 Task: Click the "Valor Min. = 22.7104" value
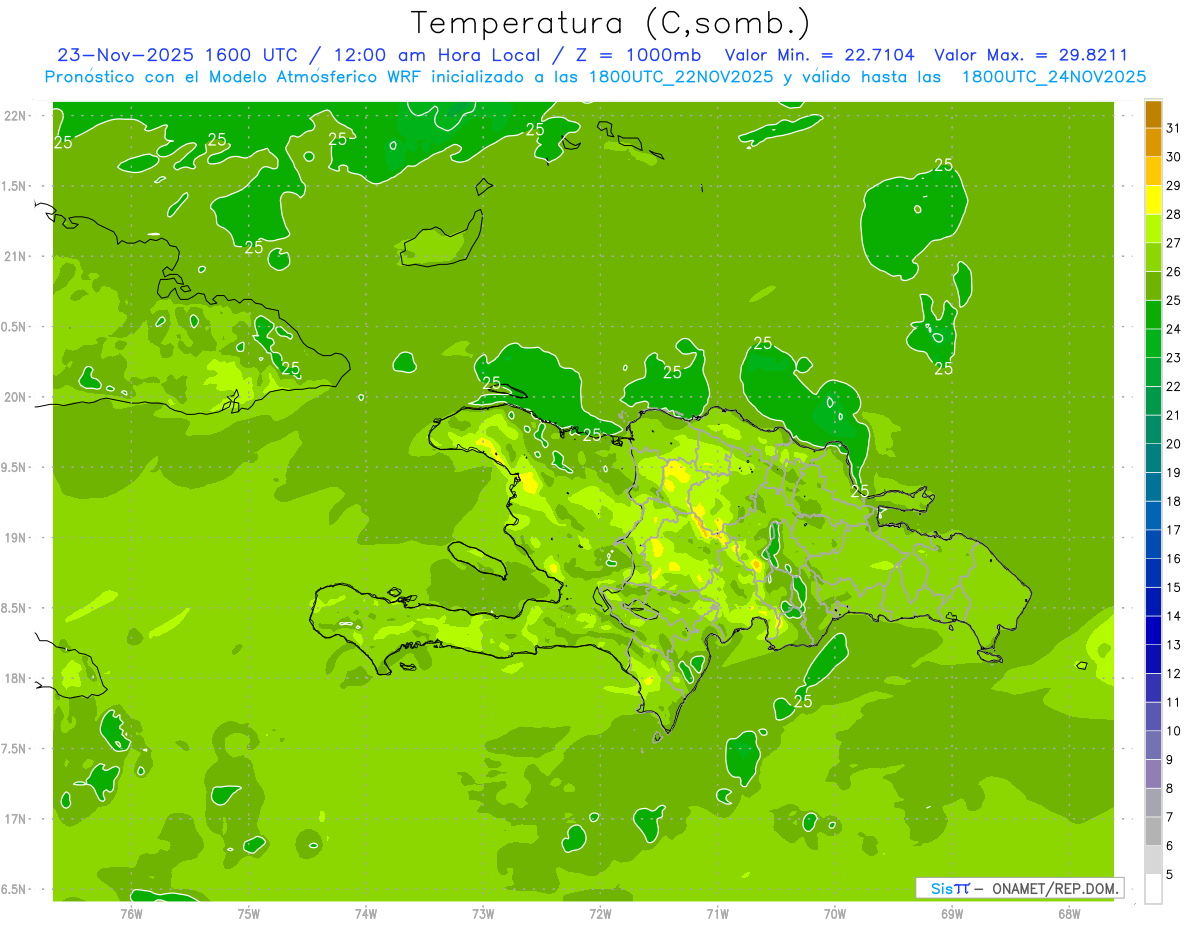819,55
